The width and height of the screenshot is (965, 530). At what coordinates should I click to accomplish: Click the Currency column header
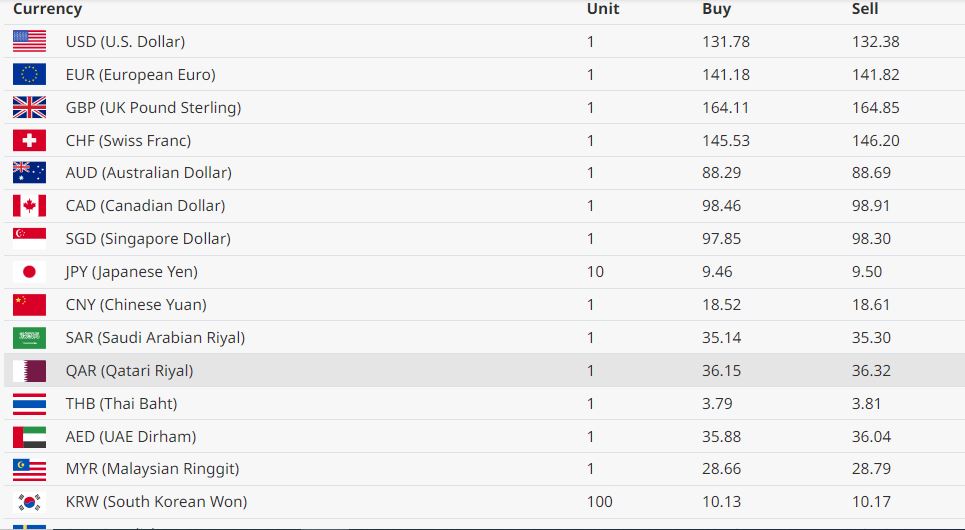point(47,9)
